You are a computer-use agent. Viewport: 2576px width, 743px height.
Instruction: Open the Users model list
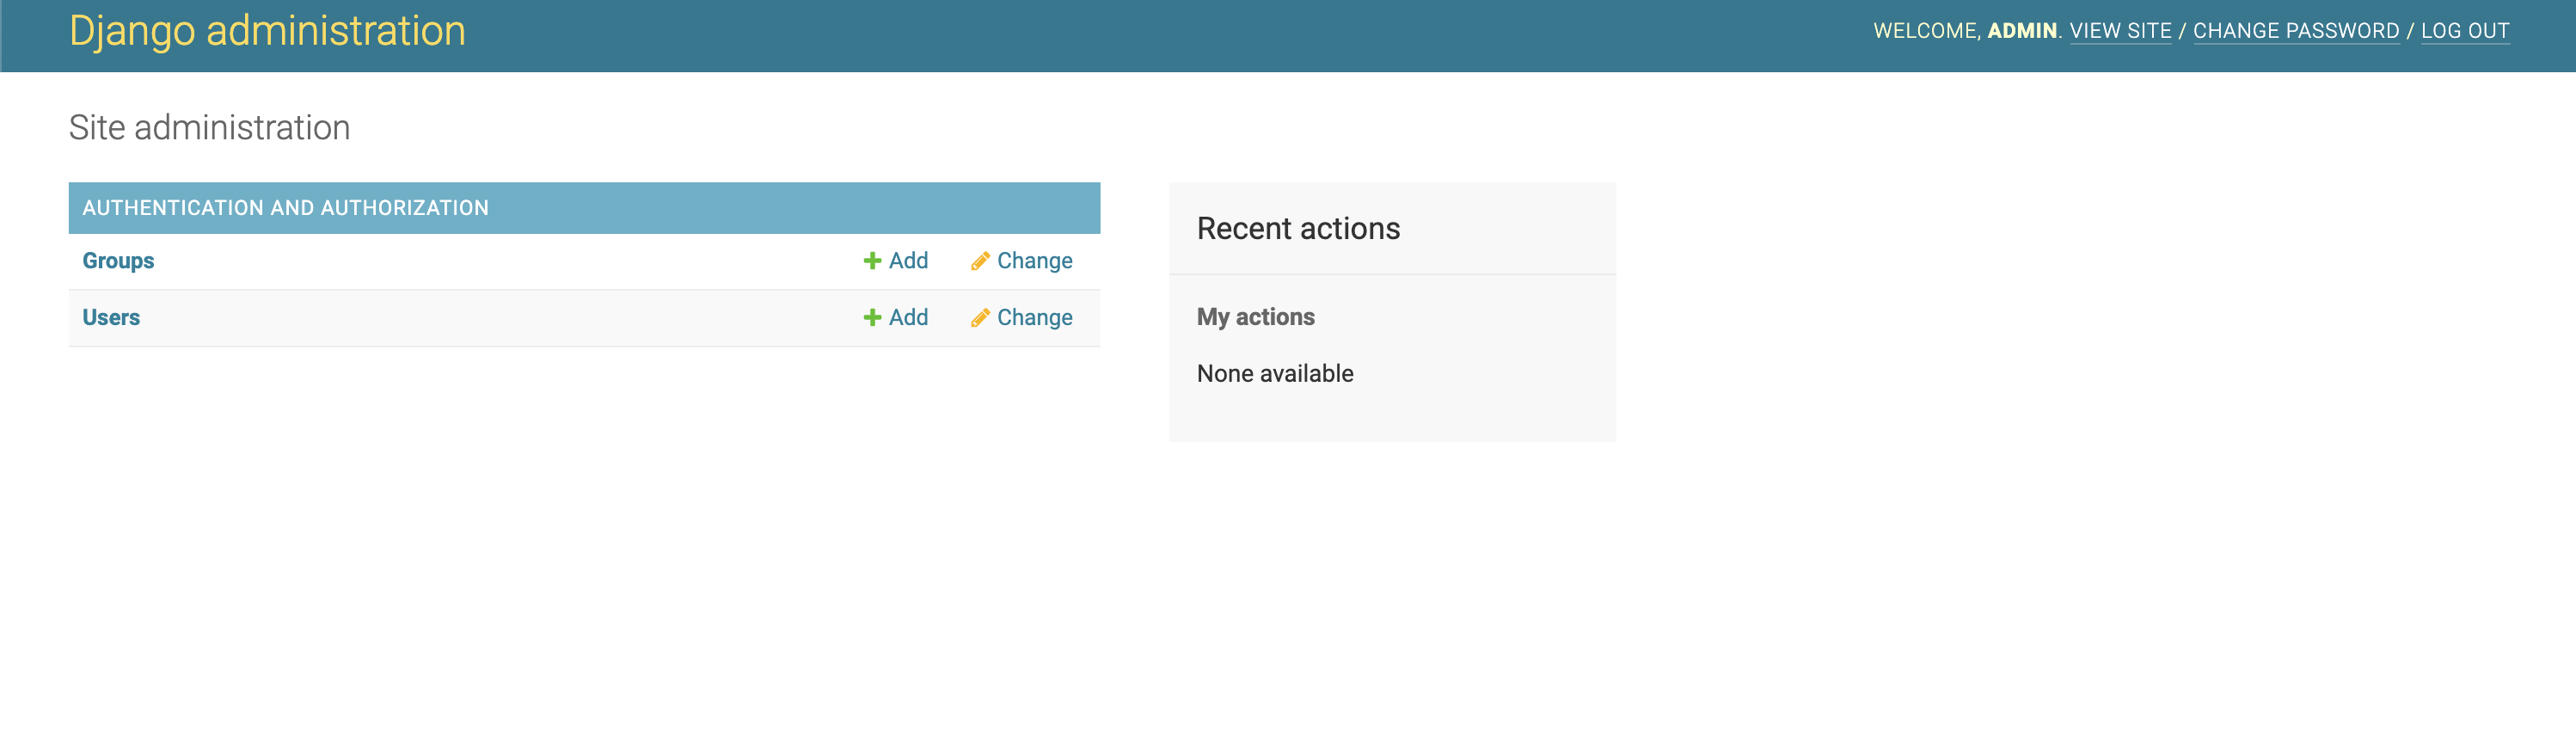coord(111,318)
